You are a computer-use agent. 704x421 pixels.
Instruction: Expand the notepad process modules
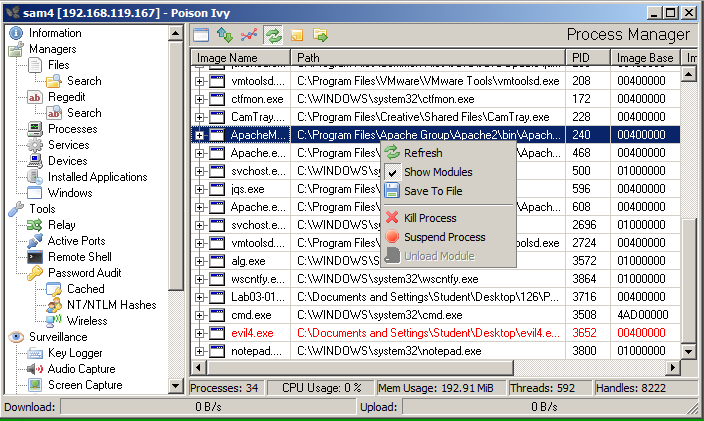click(199, 351)
